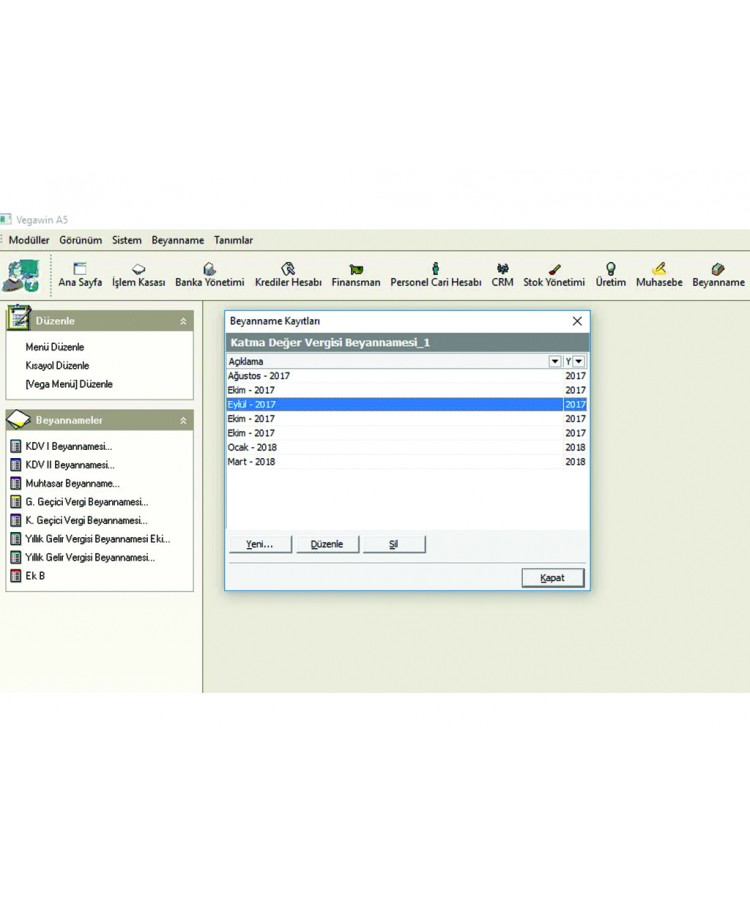The height and width of the screenshot is (900, 750).
Task: Select the Ocak - 2018 record row
Action: pos(395,447)
